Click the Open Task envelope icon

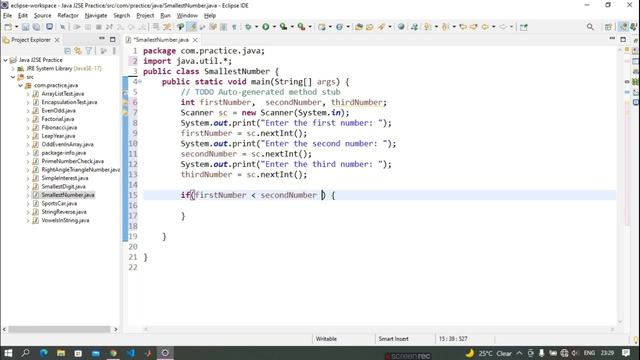pyautogui.click(x=369, y=27)
